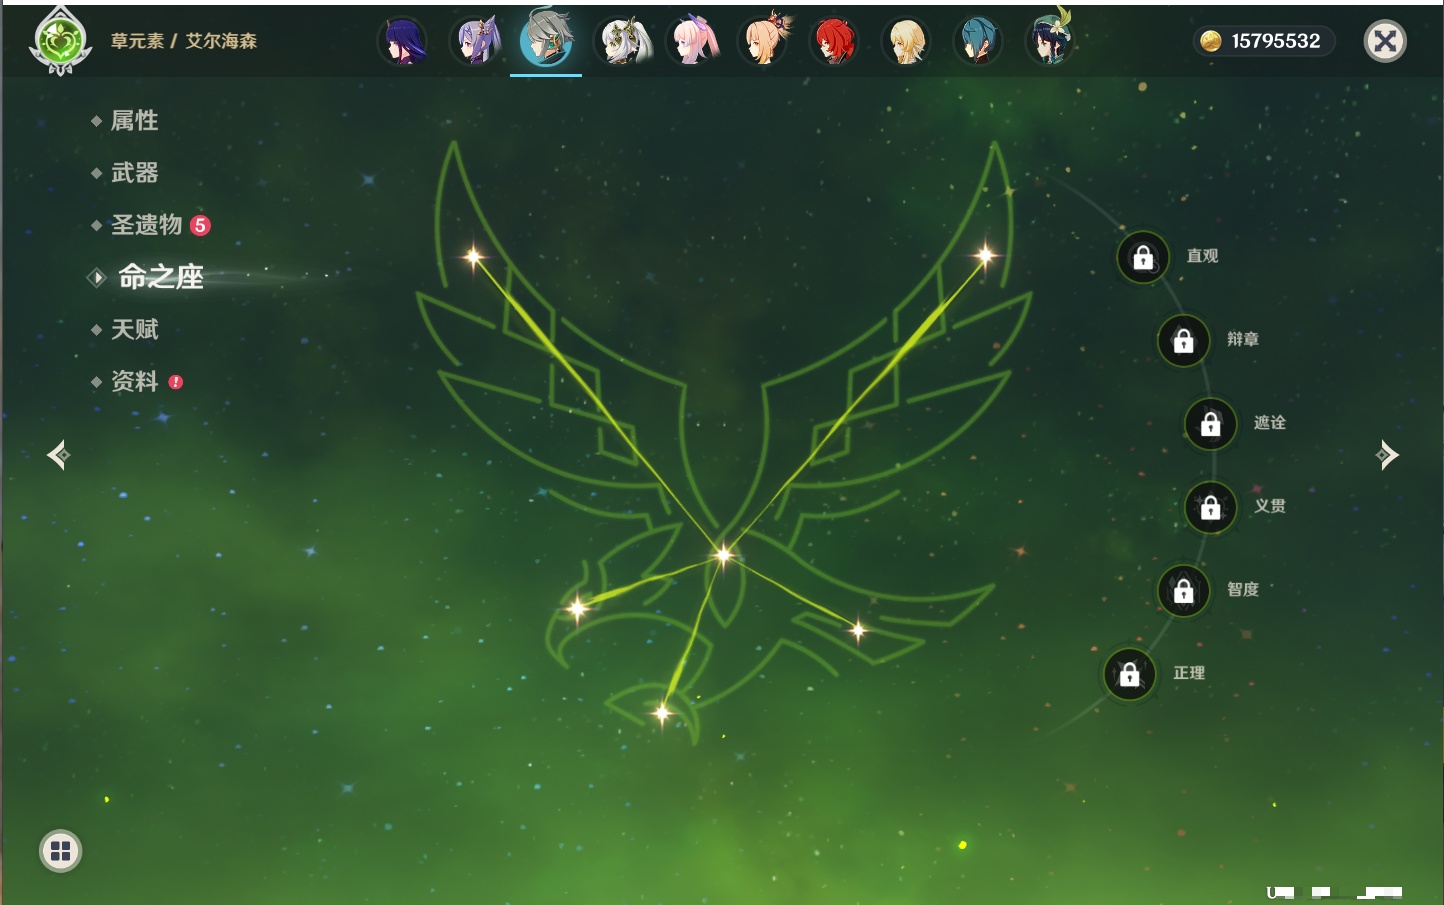
Task: Select the blonde-haired character portrait
Action: point(906,42)
